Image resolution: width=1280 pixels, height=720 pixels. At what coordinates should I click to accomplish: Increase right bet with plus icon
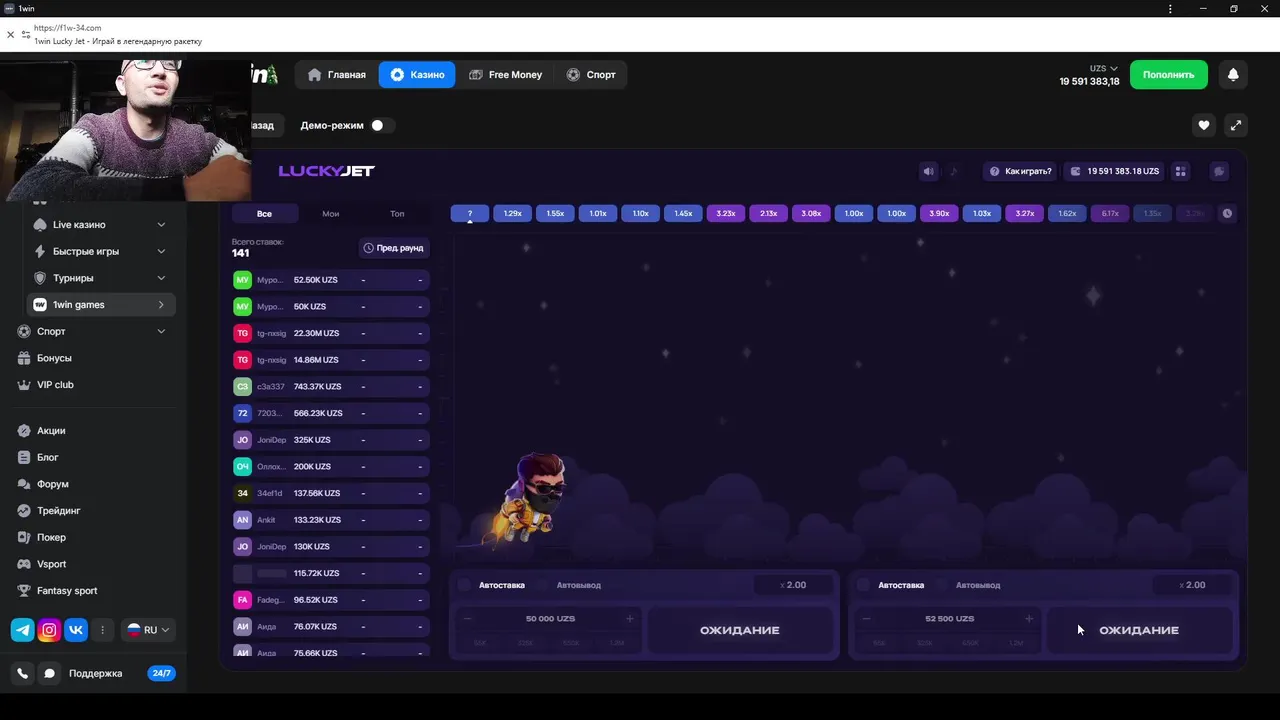point(1029,618)
